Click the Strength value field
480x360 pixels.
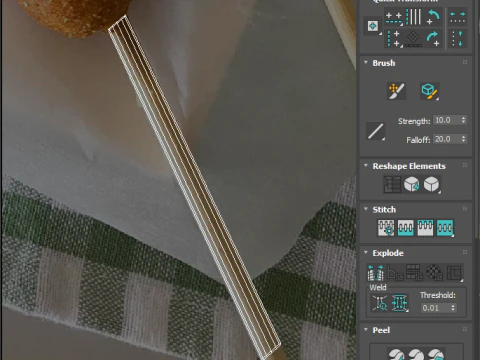tap(446, 120)
